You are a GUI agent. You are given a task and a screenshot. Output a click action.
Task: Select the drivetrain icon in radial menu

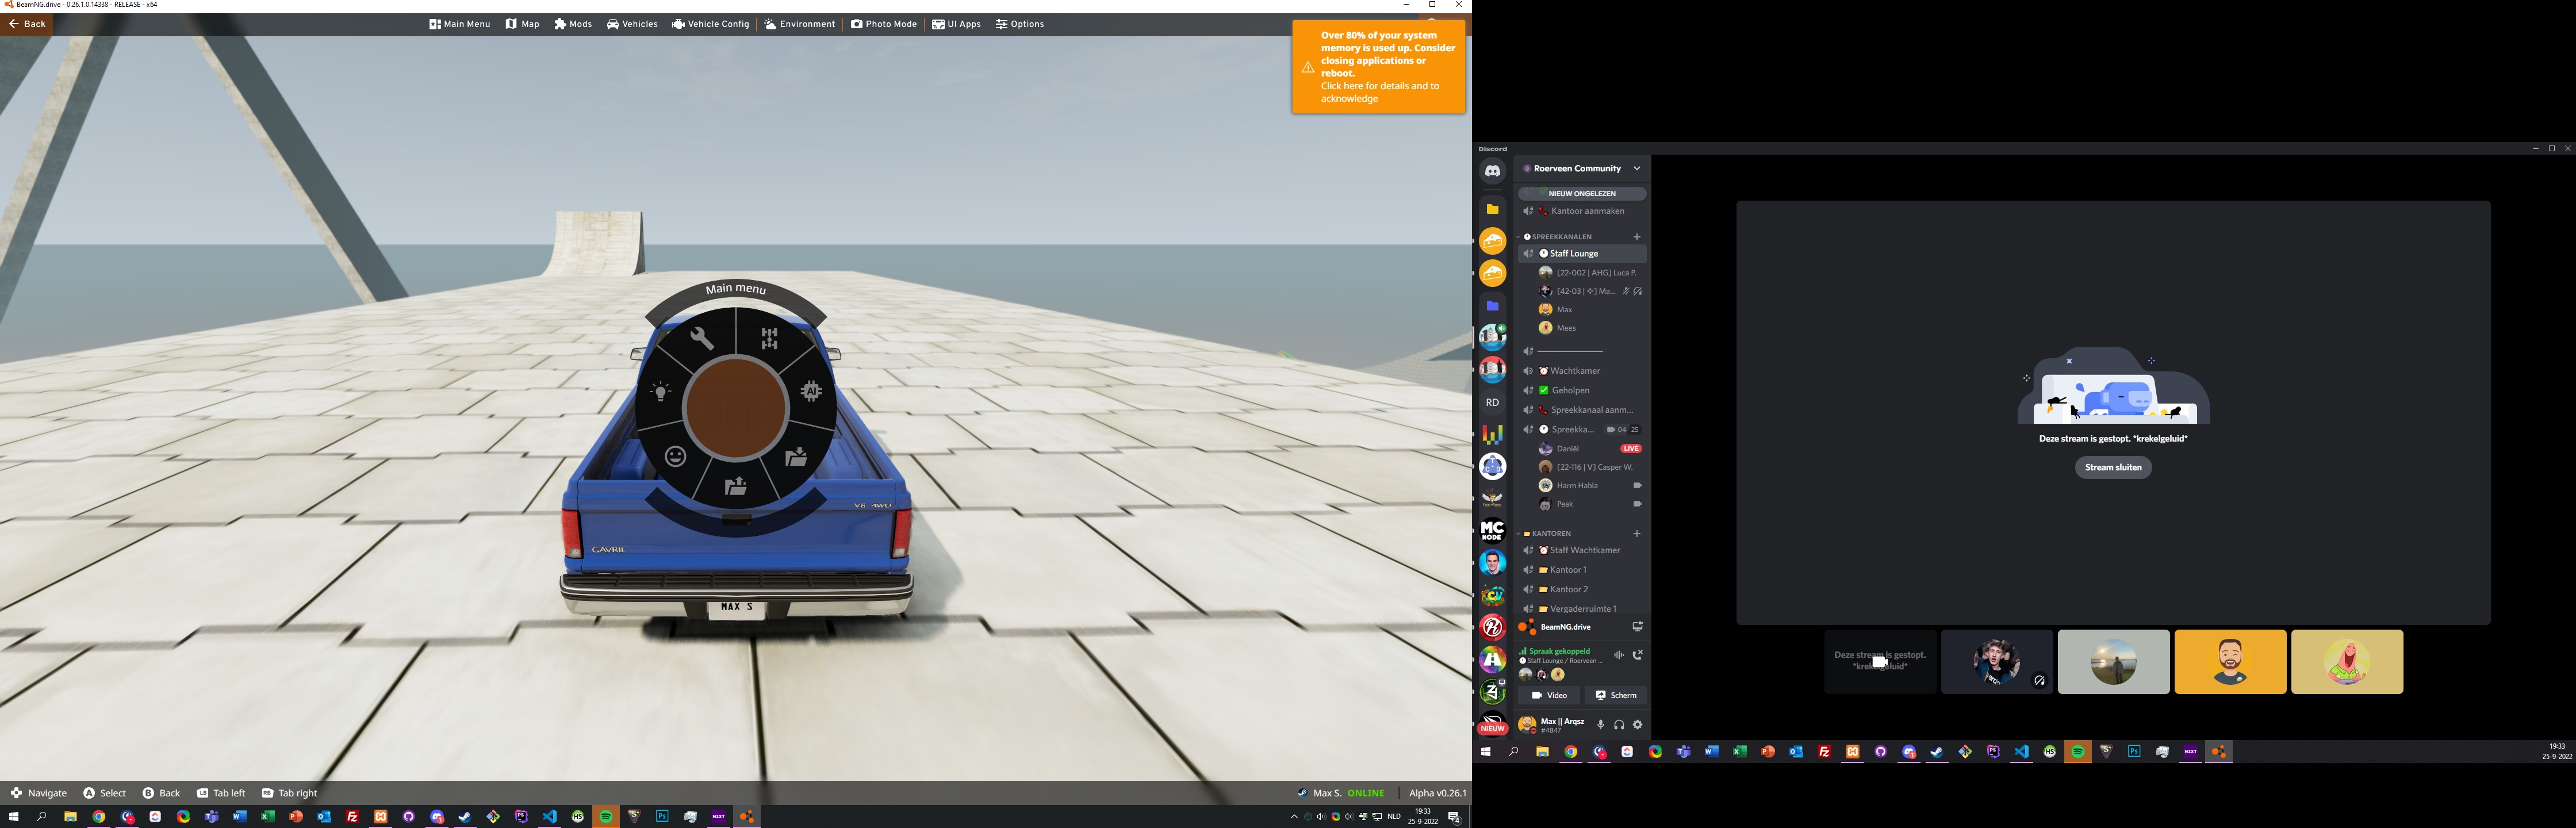(769, 339)
